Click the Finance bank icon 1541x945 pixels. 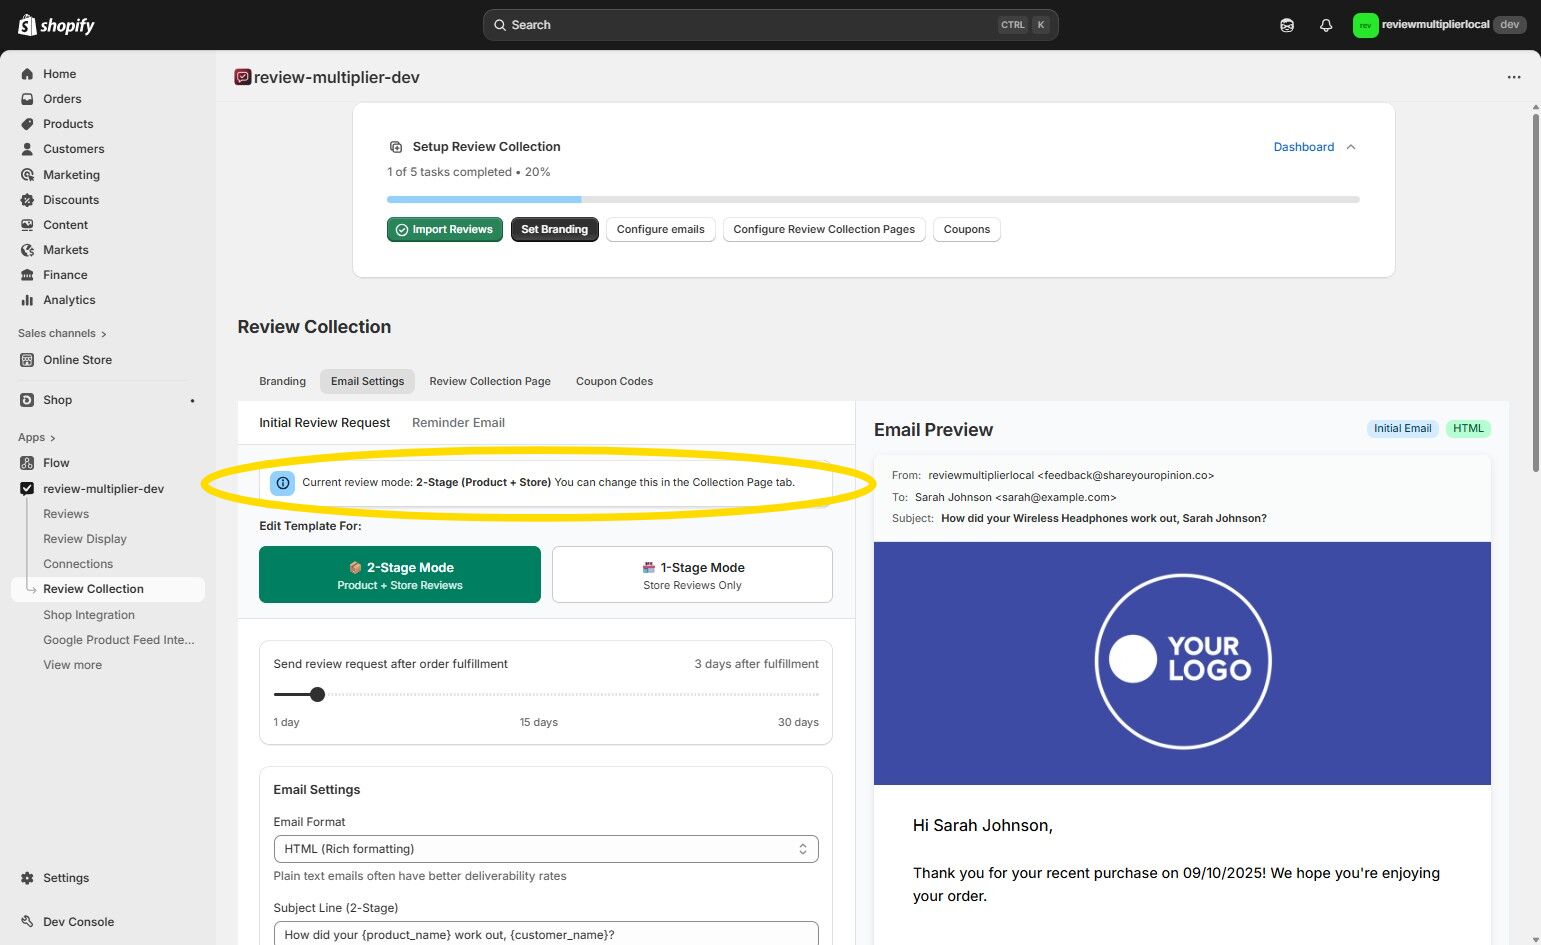[27, 275]
